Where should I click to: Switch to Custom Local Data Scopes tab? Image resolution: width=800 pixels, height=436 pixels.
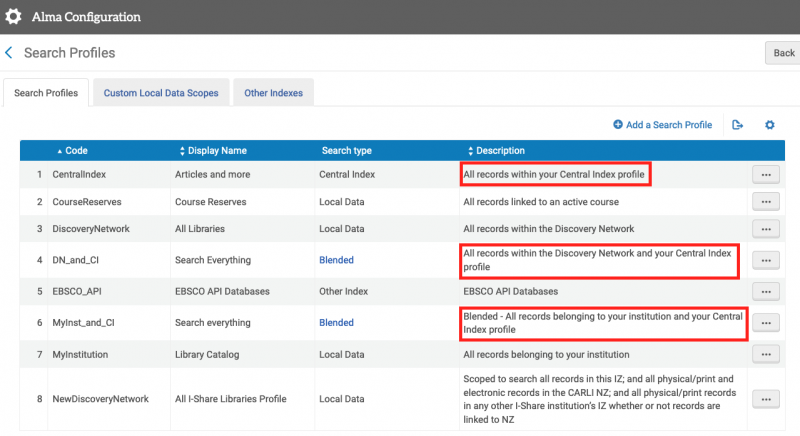click(x=161, y=93)
